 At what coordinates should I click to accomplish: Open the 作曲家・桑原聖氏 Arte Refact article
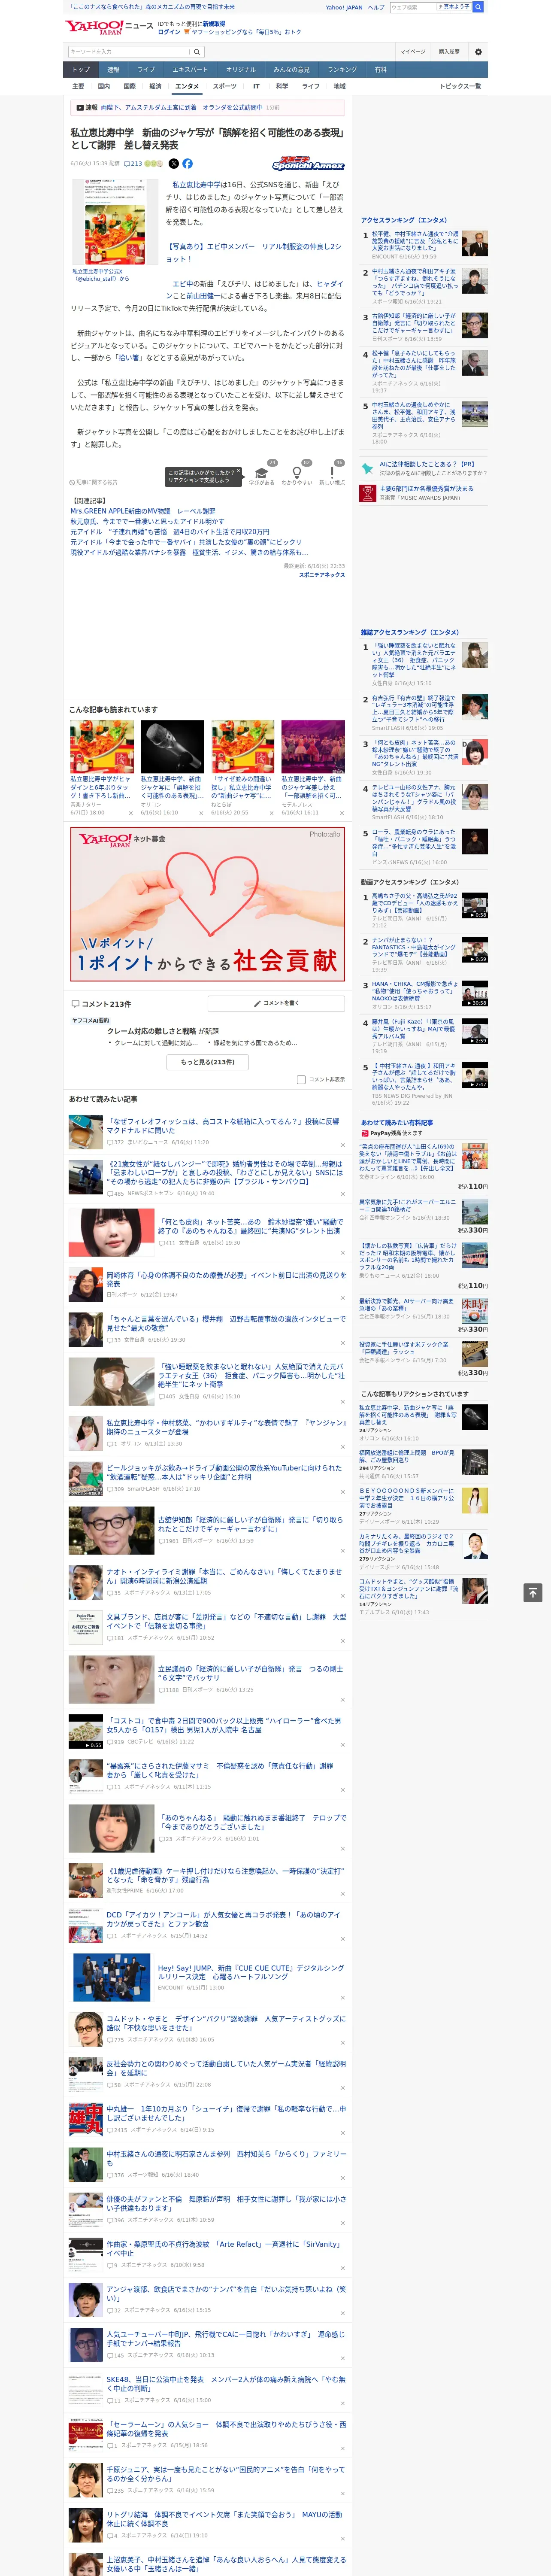[225, 2248]
